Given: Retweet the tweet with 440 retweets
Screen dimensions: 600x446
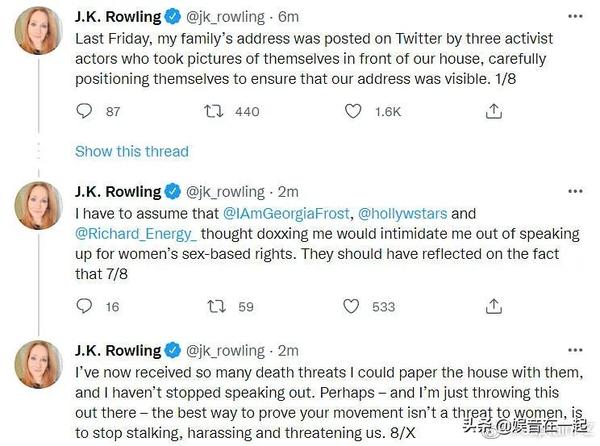Looking at the screenshot, I should point(213,112).
